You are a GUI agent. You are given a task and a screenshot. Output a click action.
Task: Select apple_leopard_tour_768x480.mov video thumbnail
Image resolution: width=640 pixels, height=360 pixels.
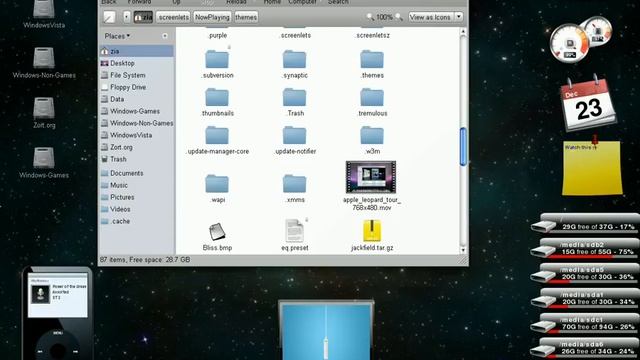click(371, 177)
